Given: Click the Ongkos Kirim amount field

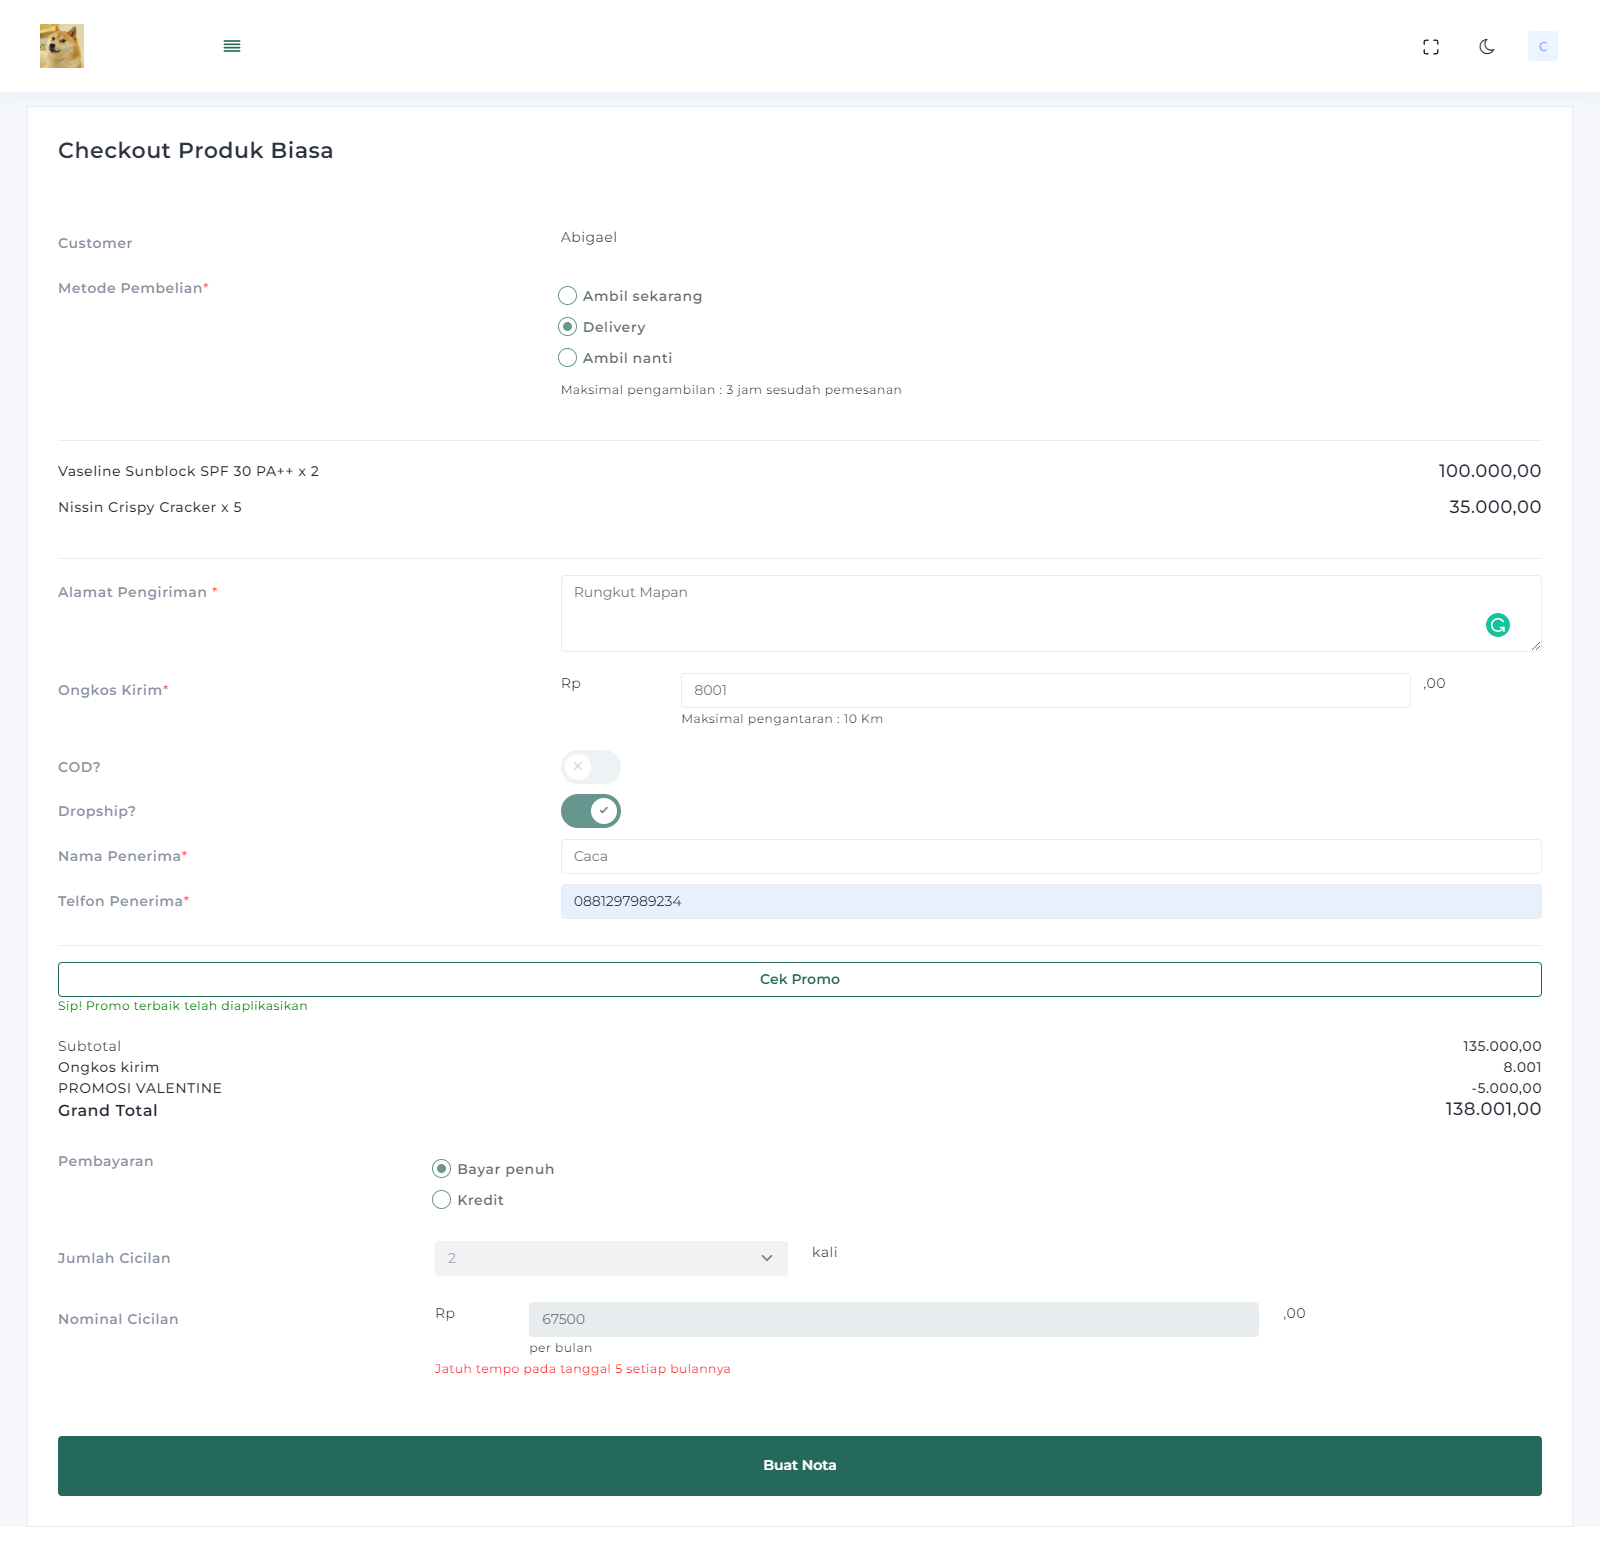Looking at the screenshot, I should (x=1045, y=690).
